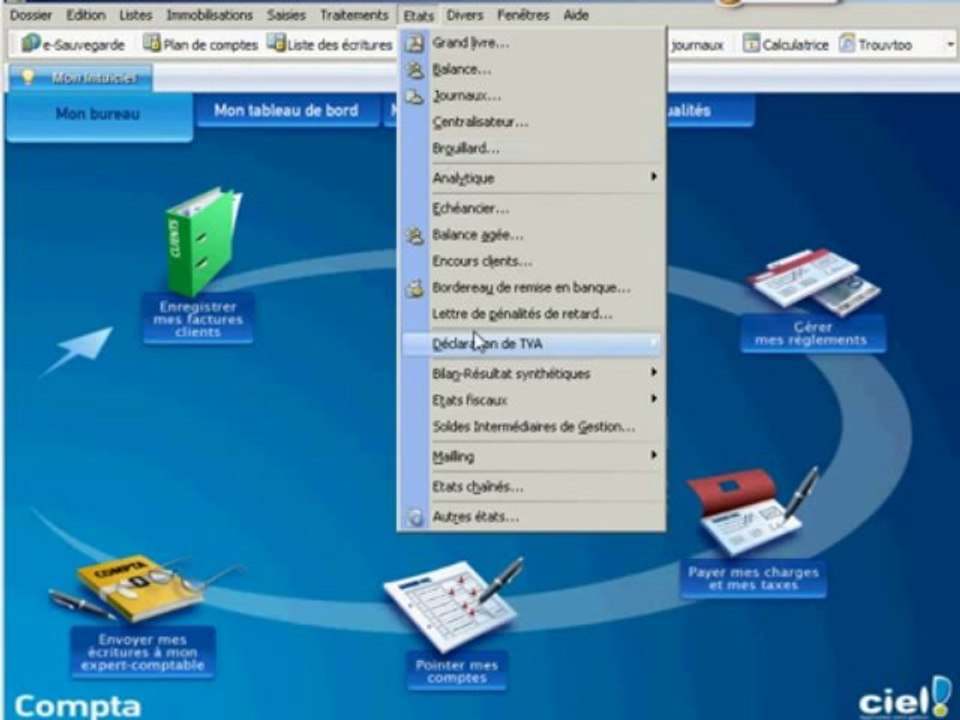The image size is (960, 720).
Task: Click the checklist sheet with pen icon
Action: 453,603
